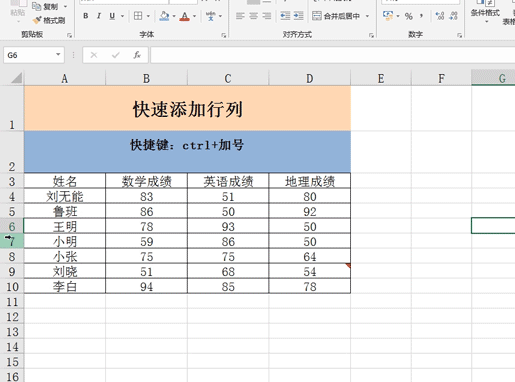Open insert function fx icon
This screenshot has width=515, height=382.
[x=137, y=55]
